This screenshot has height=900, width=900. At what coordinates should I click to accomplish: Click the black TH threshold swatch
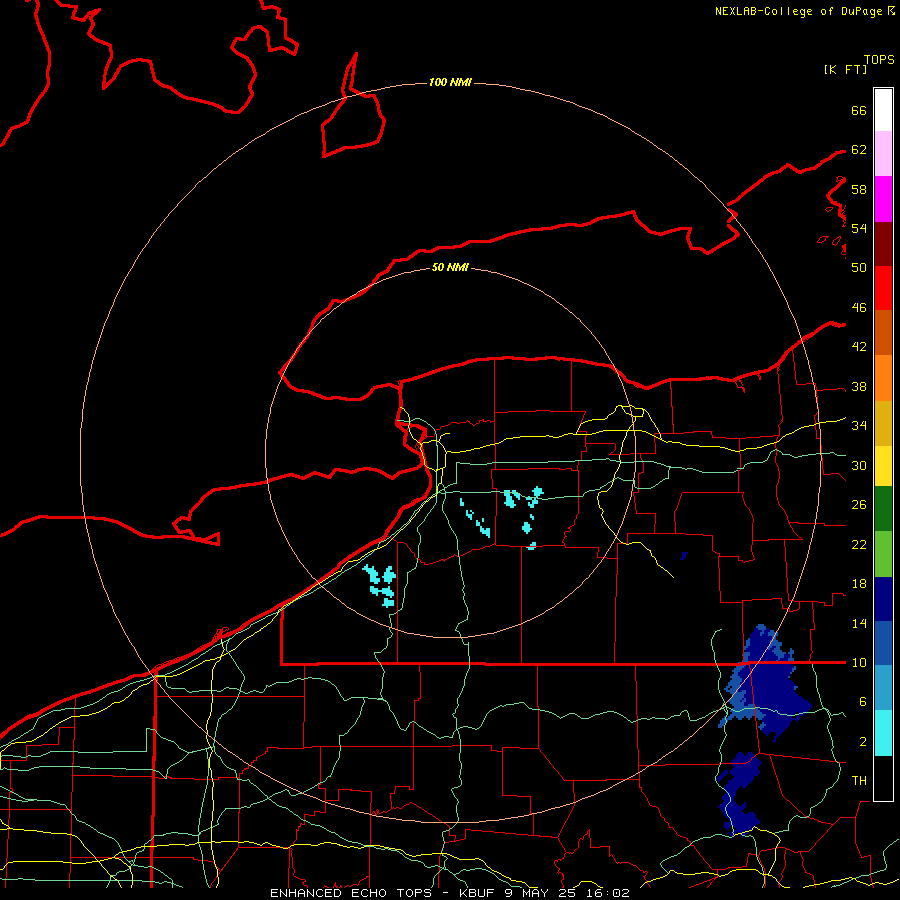[883, 778]
